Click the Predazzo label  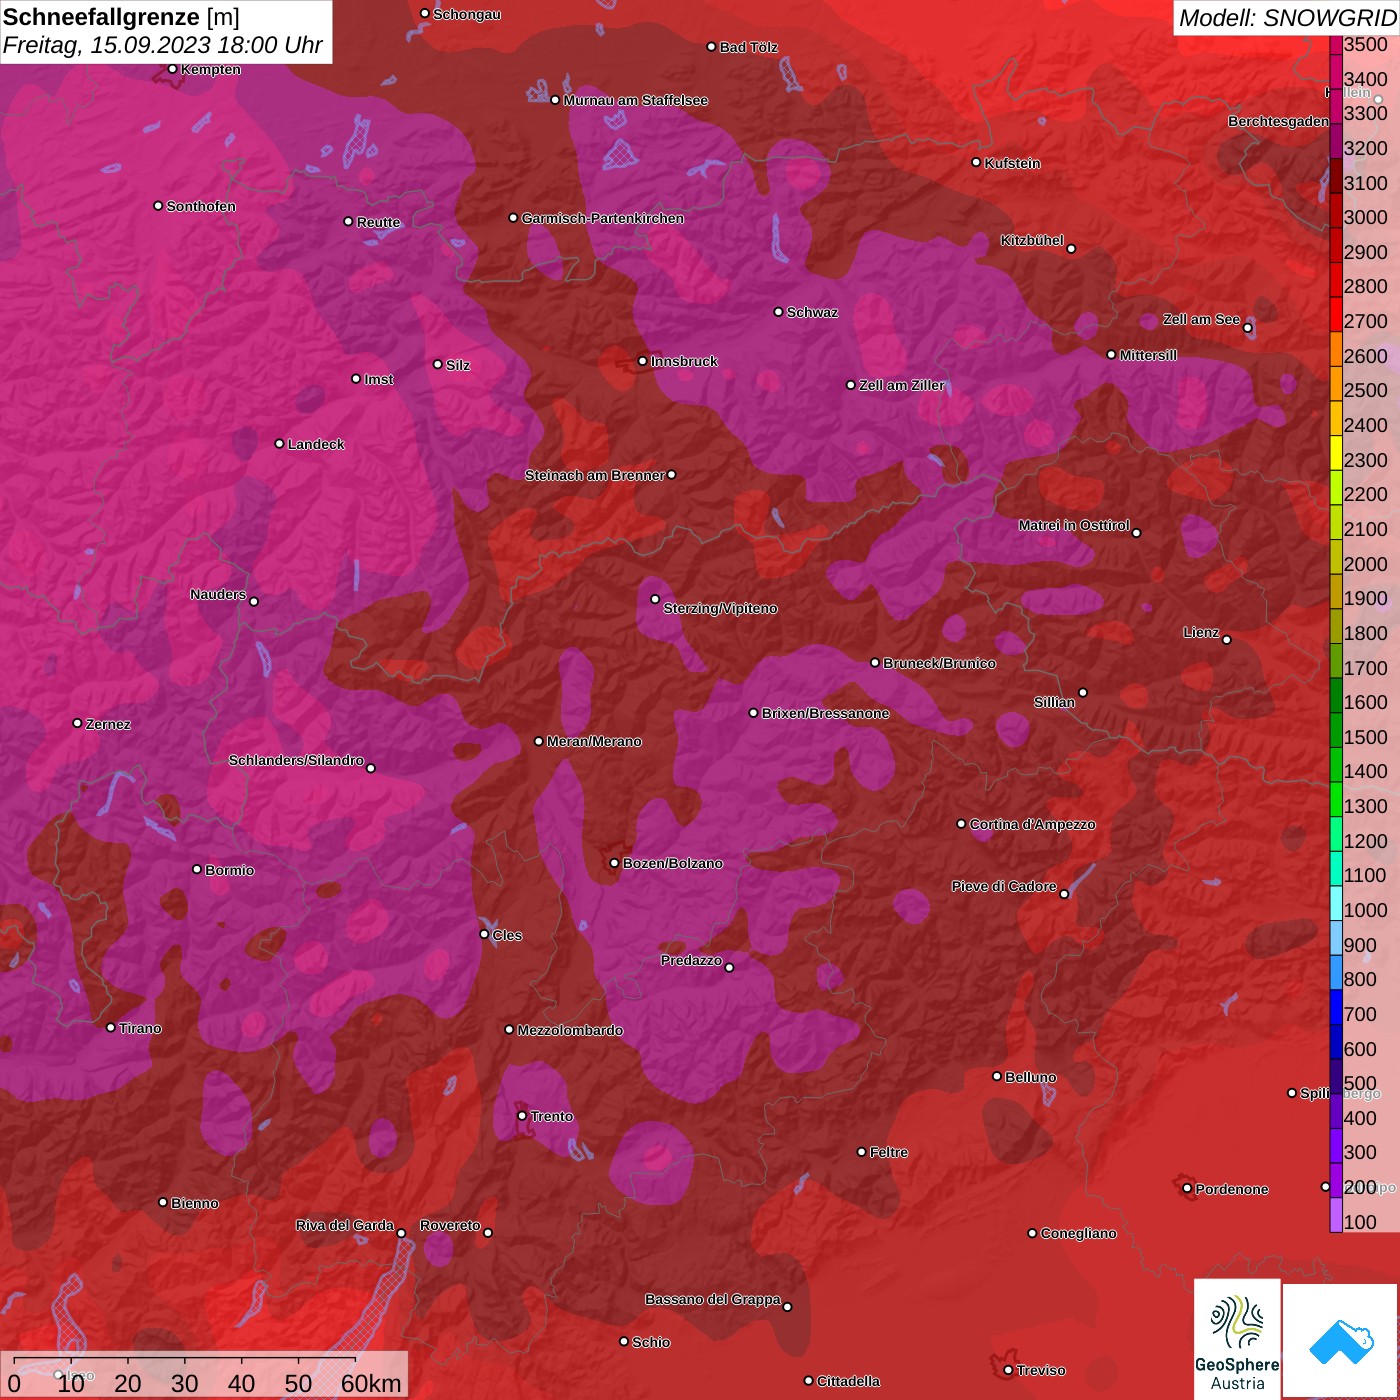(x=691, y=960)
